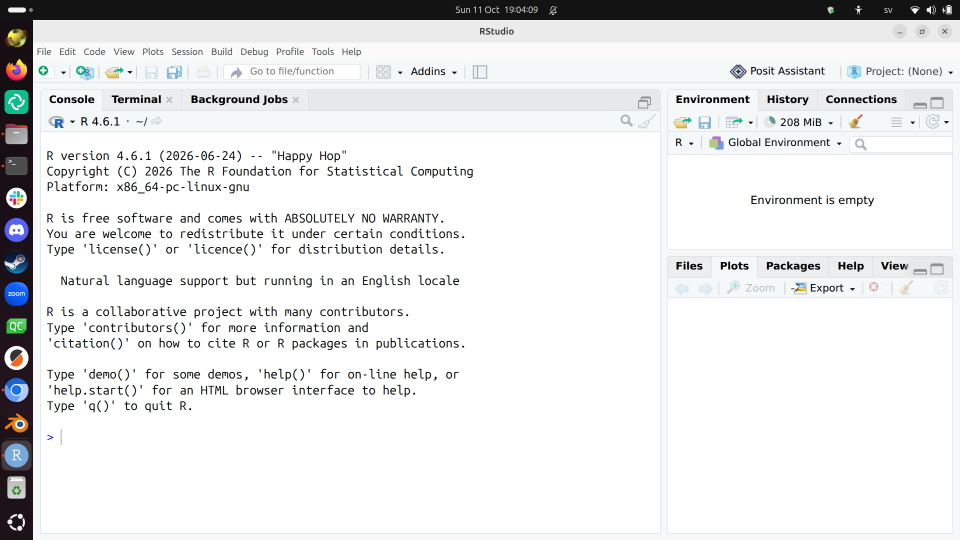Switch to the Help tab in lower pane
This screenshot has height=540, width=960.
[x=850, y=266]
